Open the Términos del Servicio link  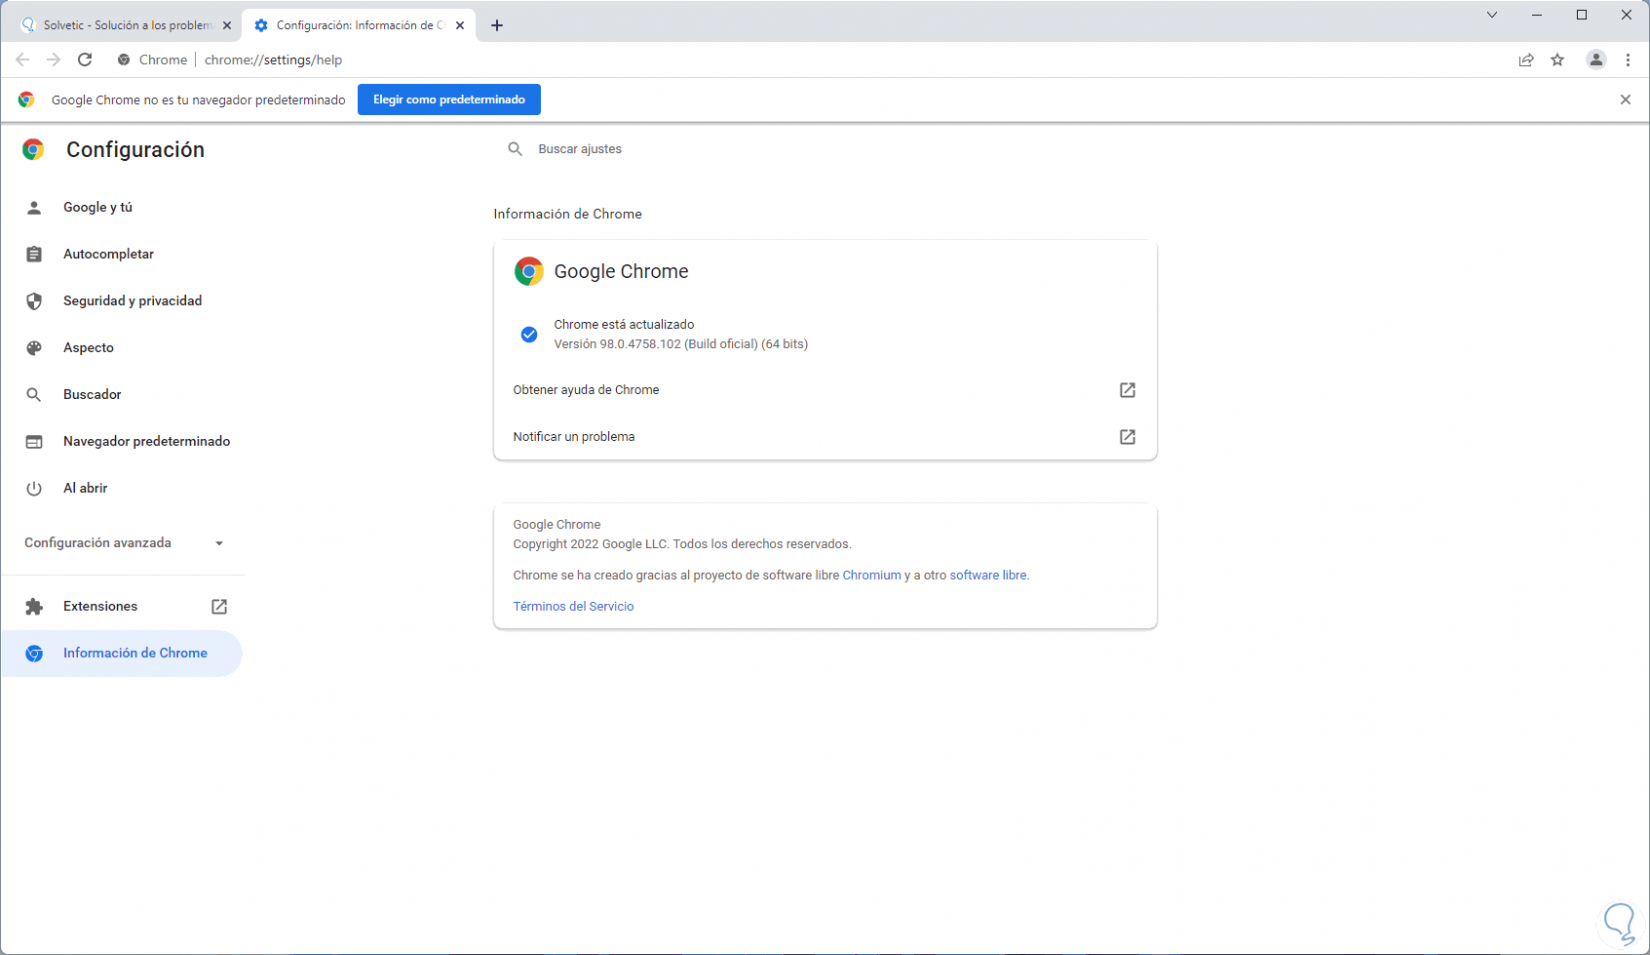point(573,607)
